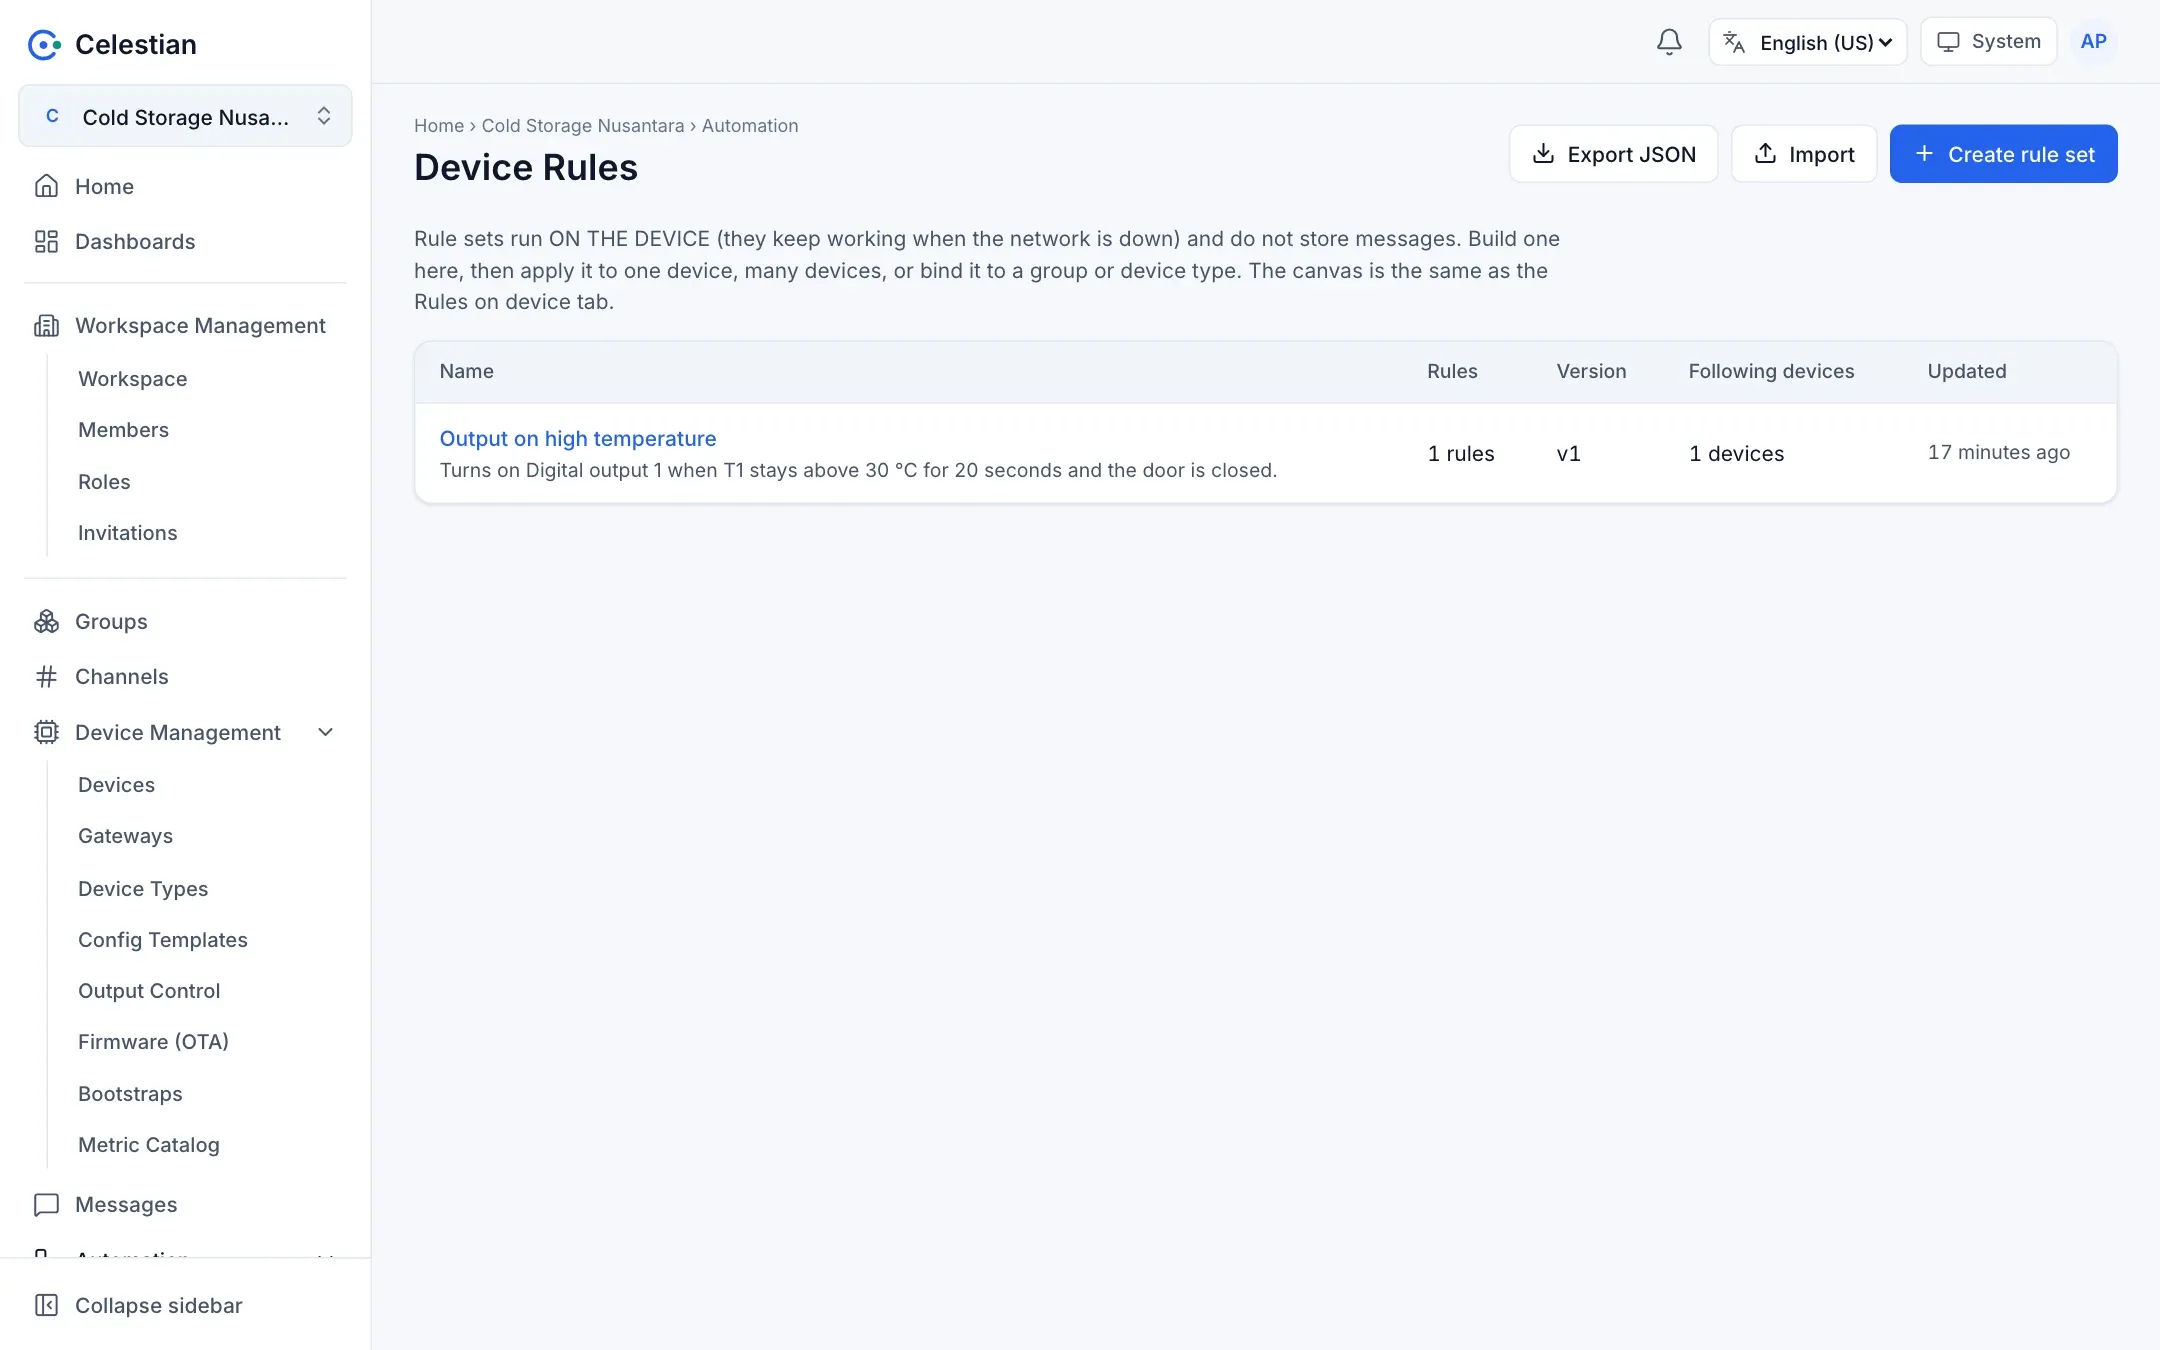2160x1350 pixels.
Task: Open the Output on high temperature rule set
Action: [578, 438]
